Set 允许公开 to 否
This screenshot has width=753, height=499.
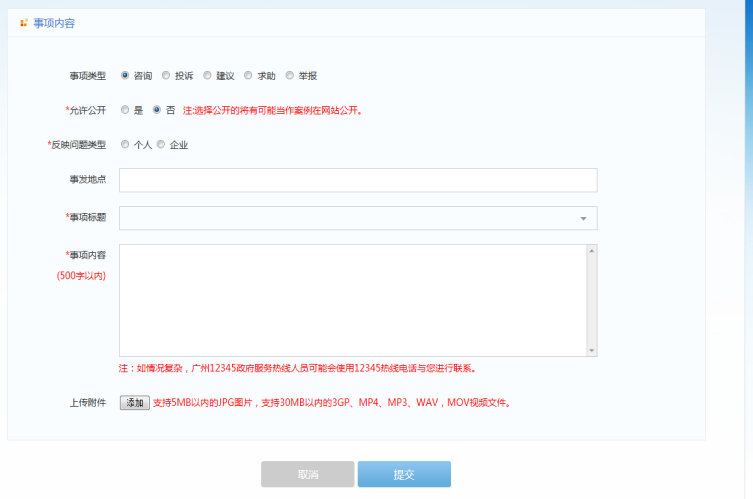pyautogui.click(x=157, y=110)
